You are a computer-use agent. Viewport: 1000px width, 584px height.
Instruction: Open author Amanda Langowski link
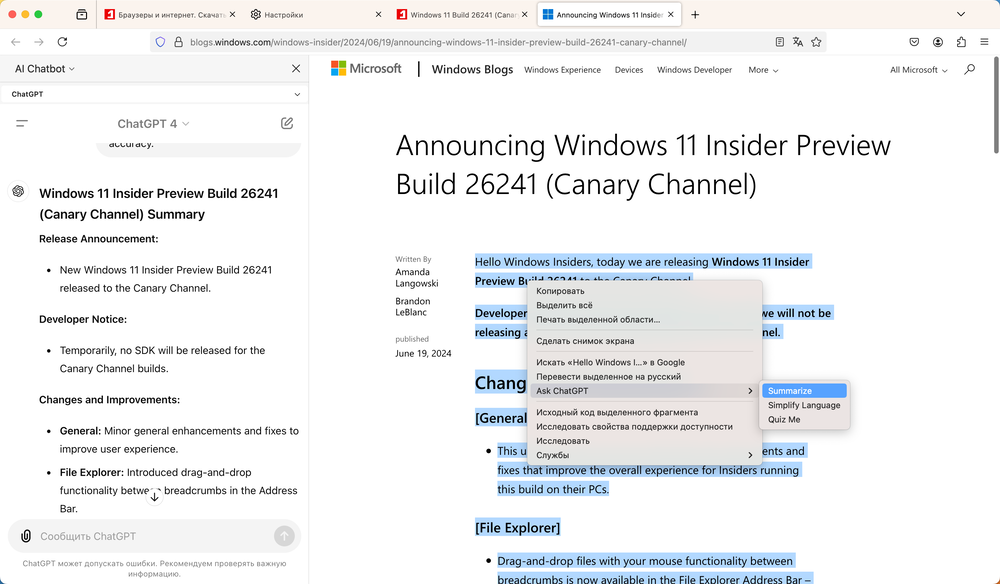coord(416,277)
